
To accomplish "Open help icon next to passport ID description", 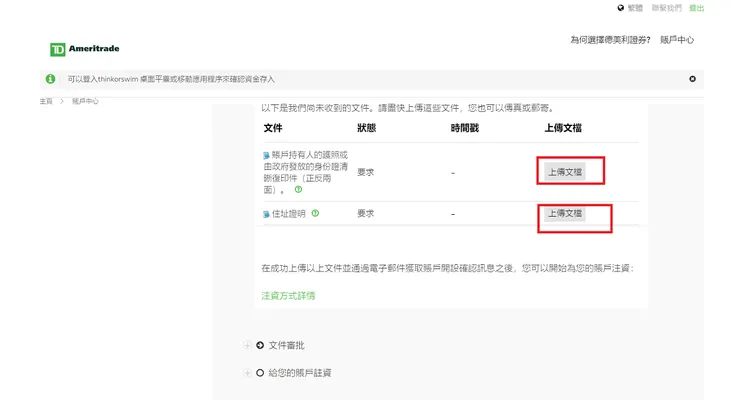I will (298, 190).
